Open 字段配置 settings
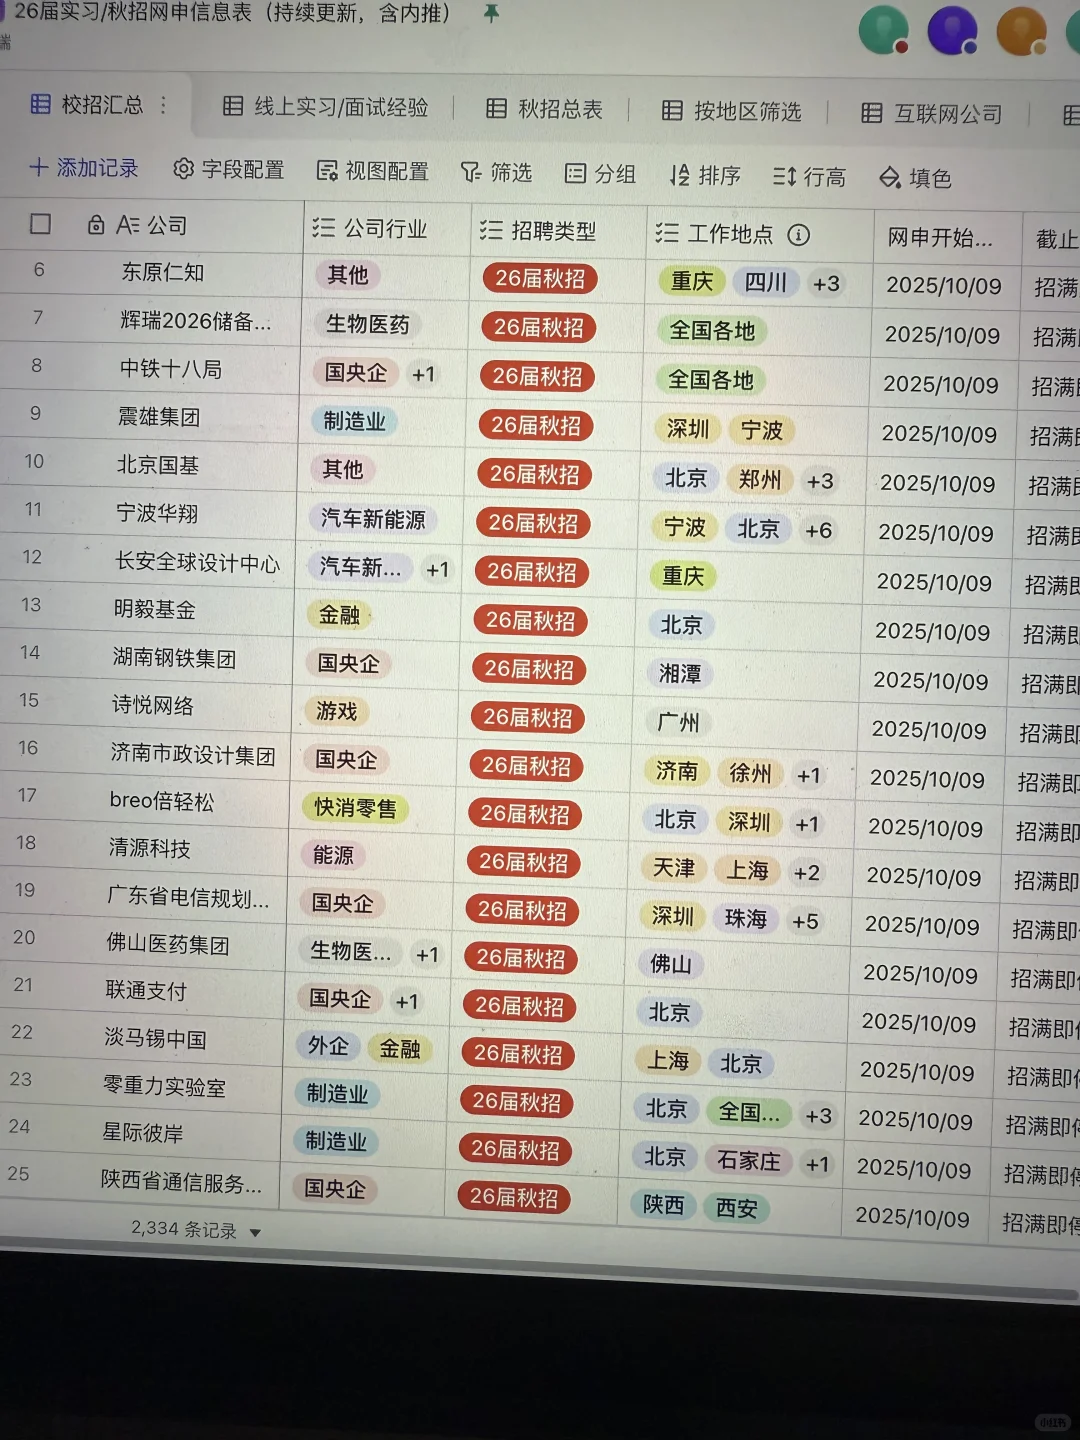The height and width of the screenshot is (1440, 1080). (x=229, y=170)
